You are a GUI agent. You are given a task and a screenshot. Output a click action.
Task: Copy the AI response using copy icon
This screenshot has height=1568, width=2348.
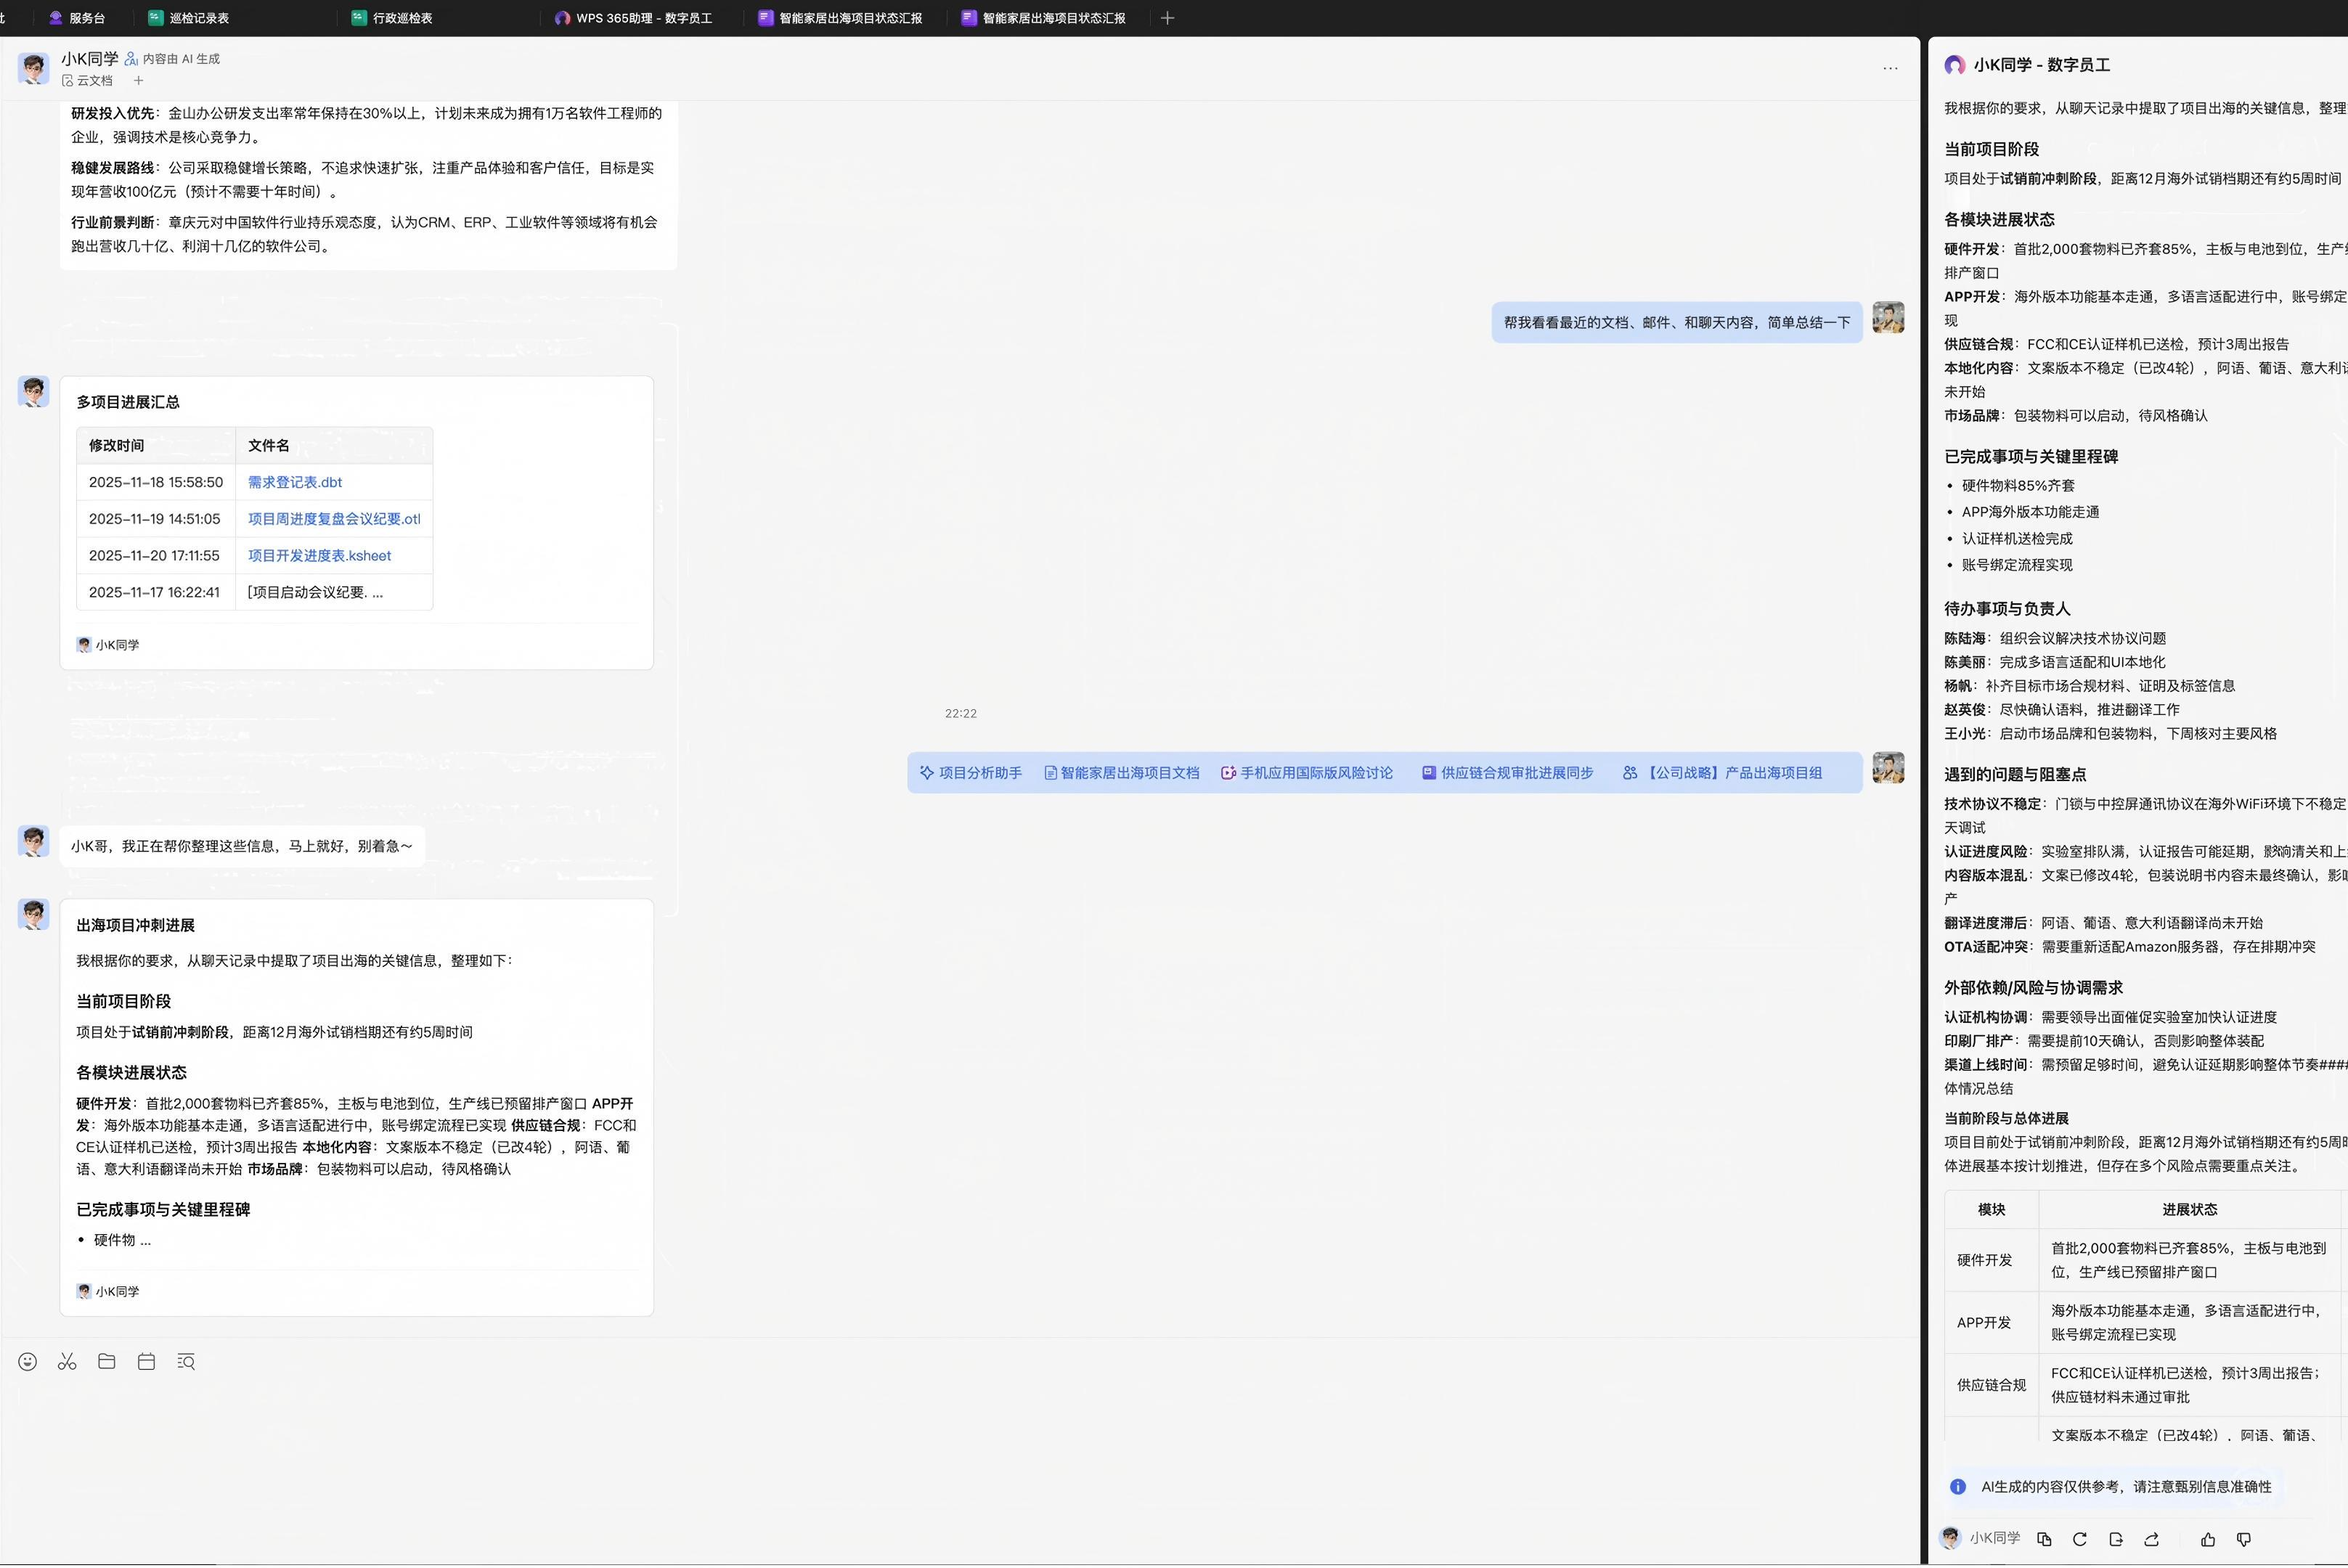coord(2044,1540)
